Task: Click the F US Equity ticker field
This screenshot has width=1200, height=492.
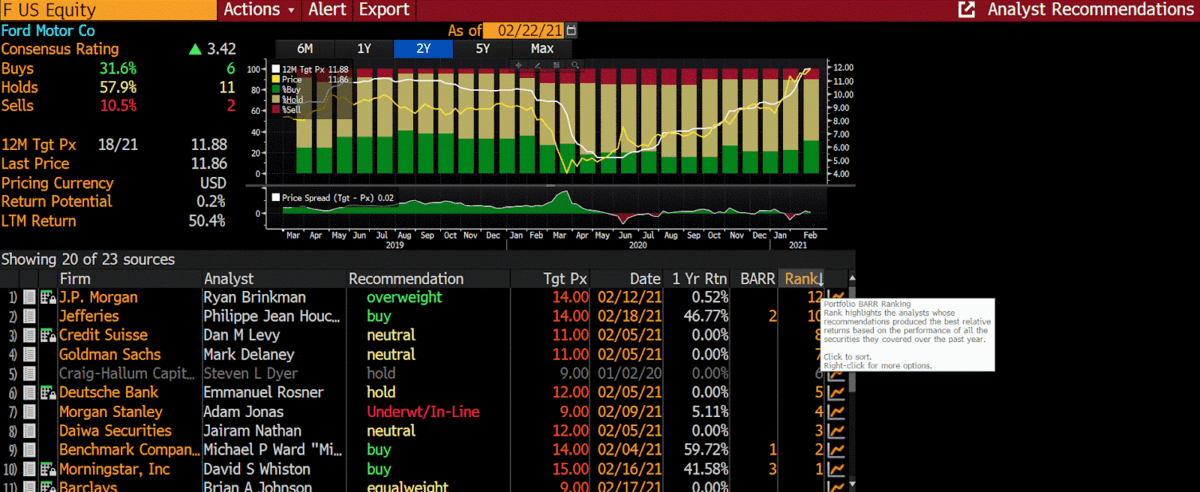Action: pos(107,9)
